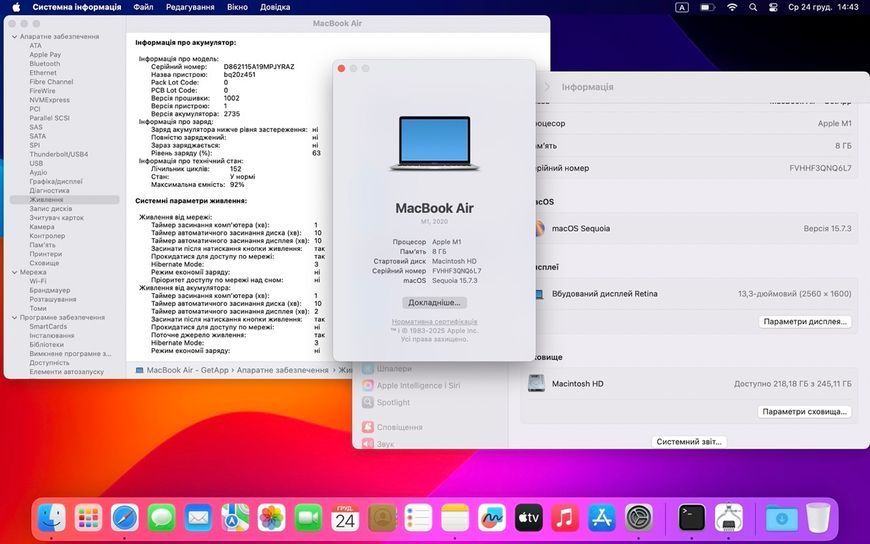
Task: Click the input source A indicator
Action: pyautogui.click(x=682, y=7)
